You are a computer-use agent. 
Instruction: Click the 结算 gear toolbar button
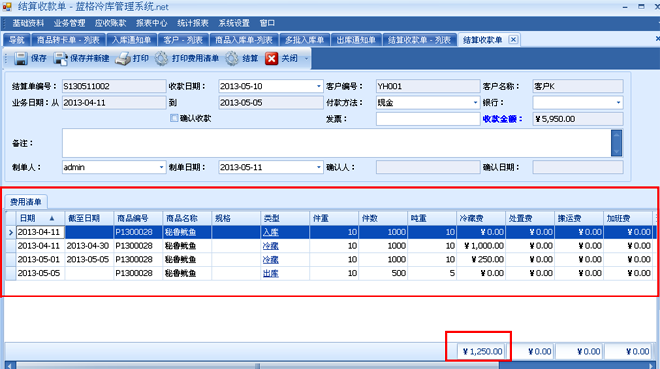point(242,58)
